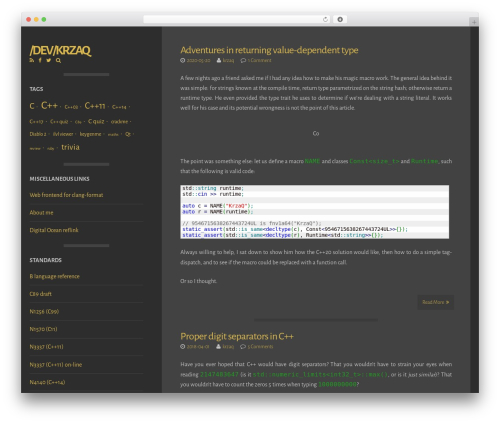Click the author icon beside krzaq on the first post
This screenshot has width=500, height=423.
point(219,60)
